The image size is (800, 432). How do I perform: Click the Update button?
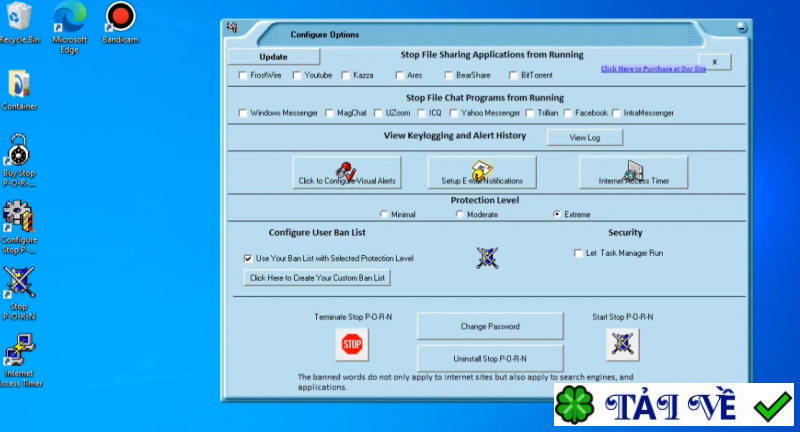274,57
